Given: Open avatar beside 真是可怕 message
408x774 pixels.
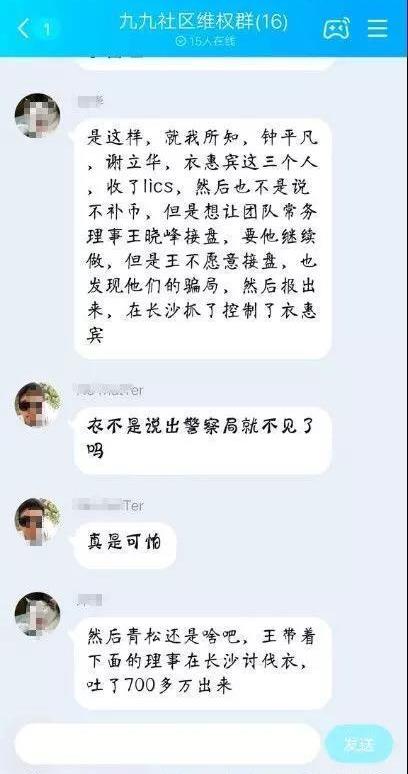Looking at the screenshot, I should pyautogui.click(x=37, y=521).
